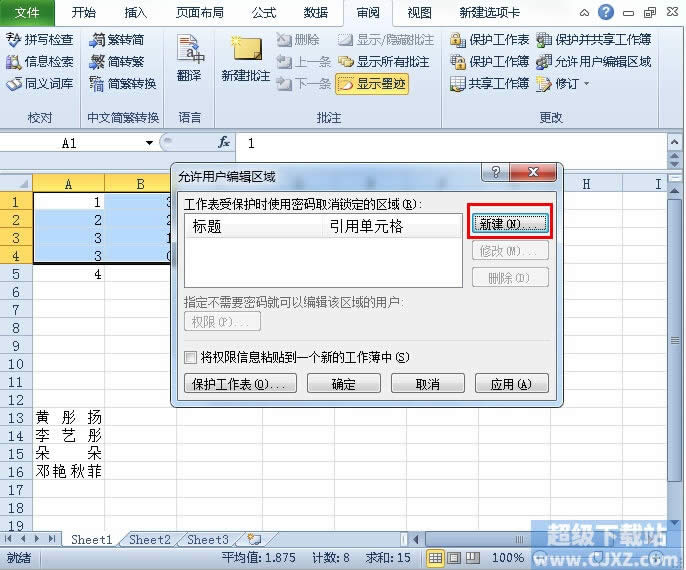
Task: Open the Excel help question icon
Action: [x=606, y=12]
